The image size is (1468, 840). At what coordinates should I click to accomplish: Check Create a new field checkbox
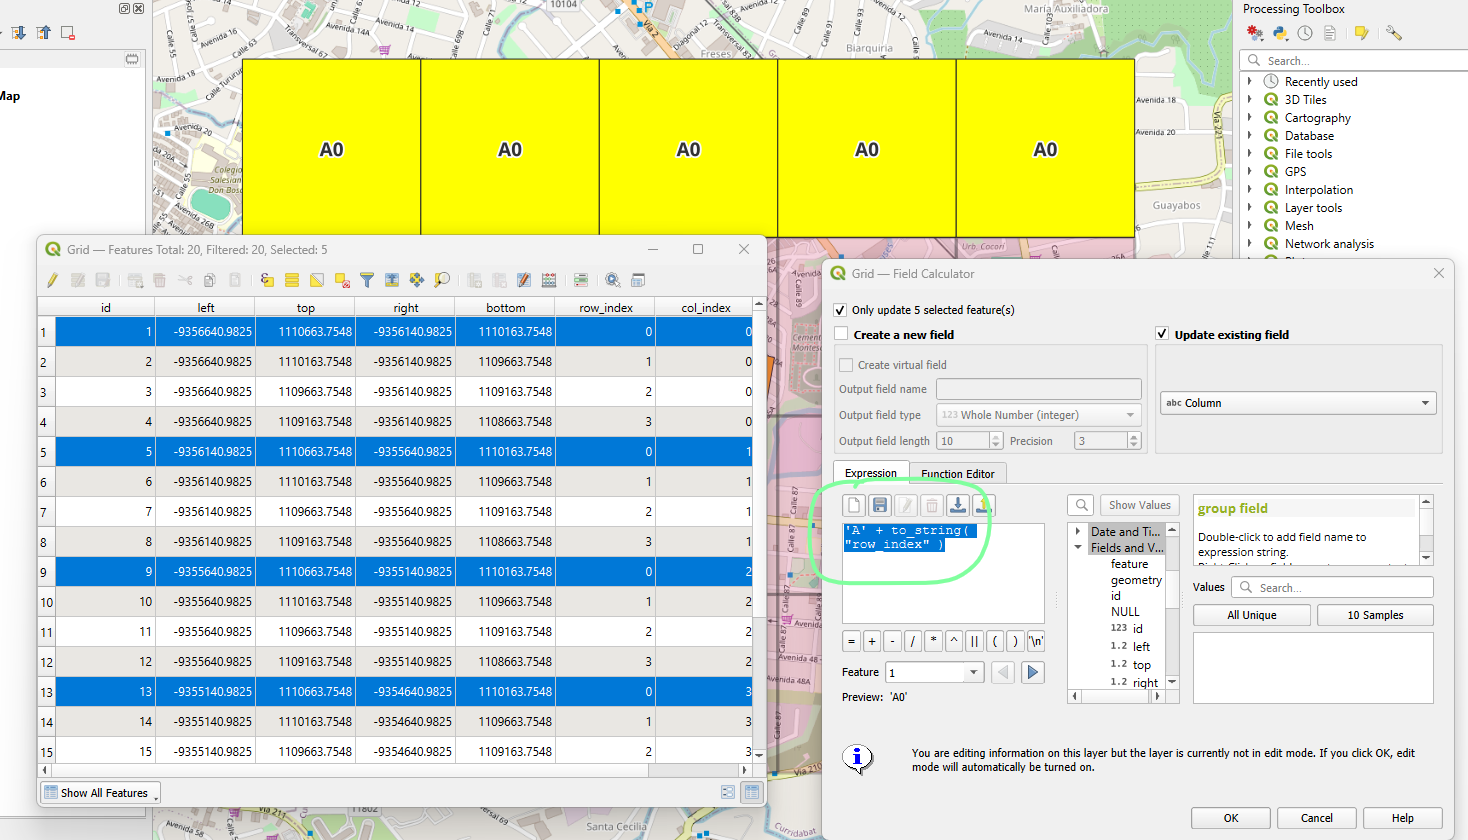point(841,334)
